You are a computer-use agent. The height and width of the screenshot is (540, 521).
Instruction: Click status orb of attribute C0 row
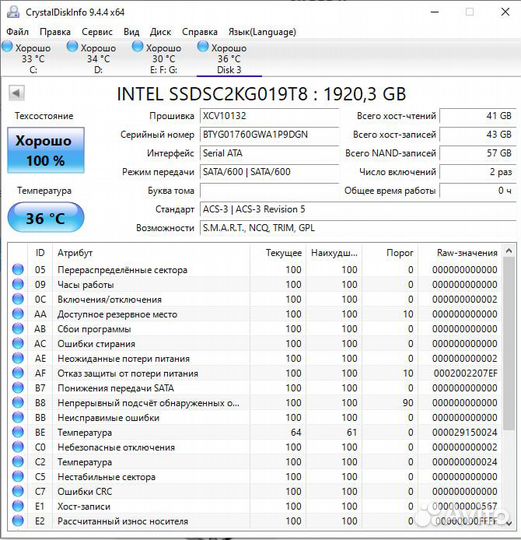click(x=18, y=447)
